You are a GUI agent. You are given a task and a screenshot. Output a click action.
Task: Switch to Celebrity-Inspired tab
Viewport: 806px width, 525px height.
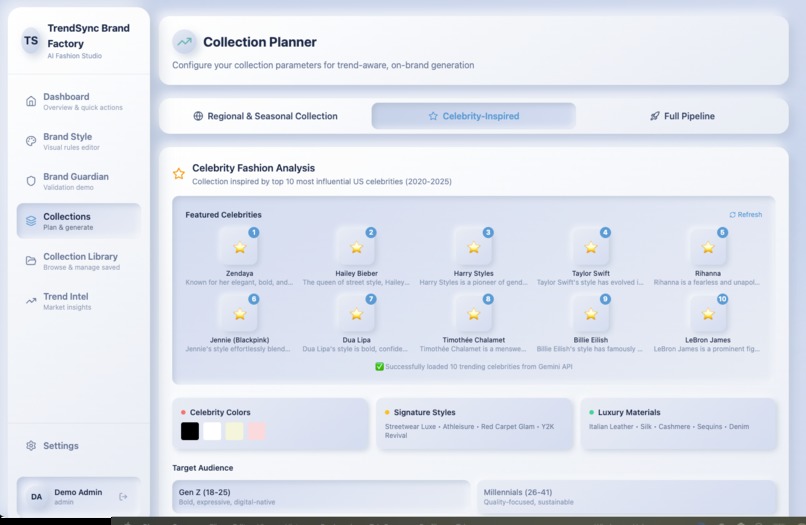coord(473,116)
